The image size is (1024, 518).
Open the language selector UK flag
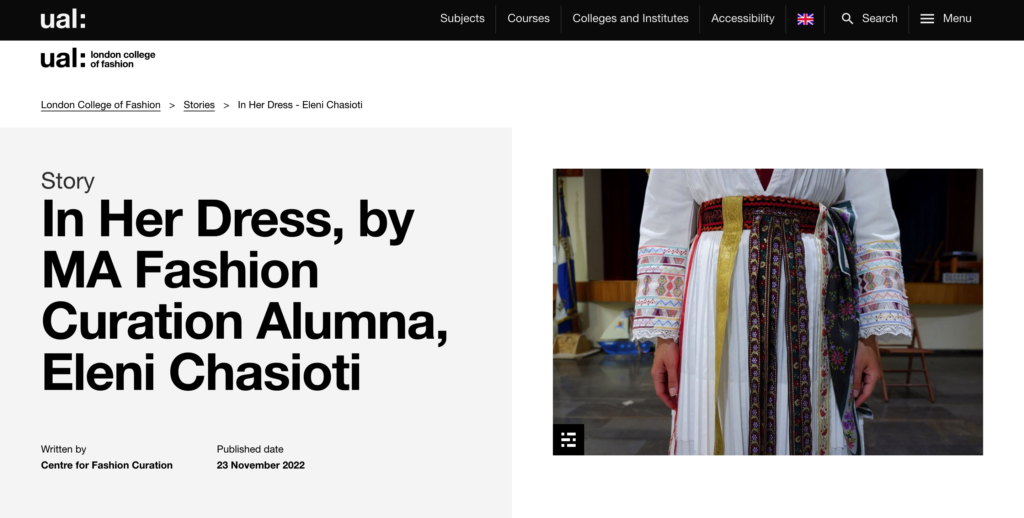pyautogui.click(x=805, y=19)
